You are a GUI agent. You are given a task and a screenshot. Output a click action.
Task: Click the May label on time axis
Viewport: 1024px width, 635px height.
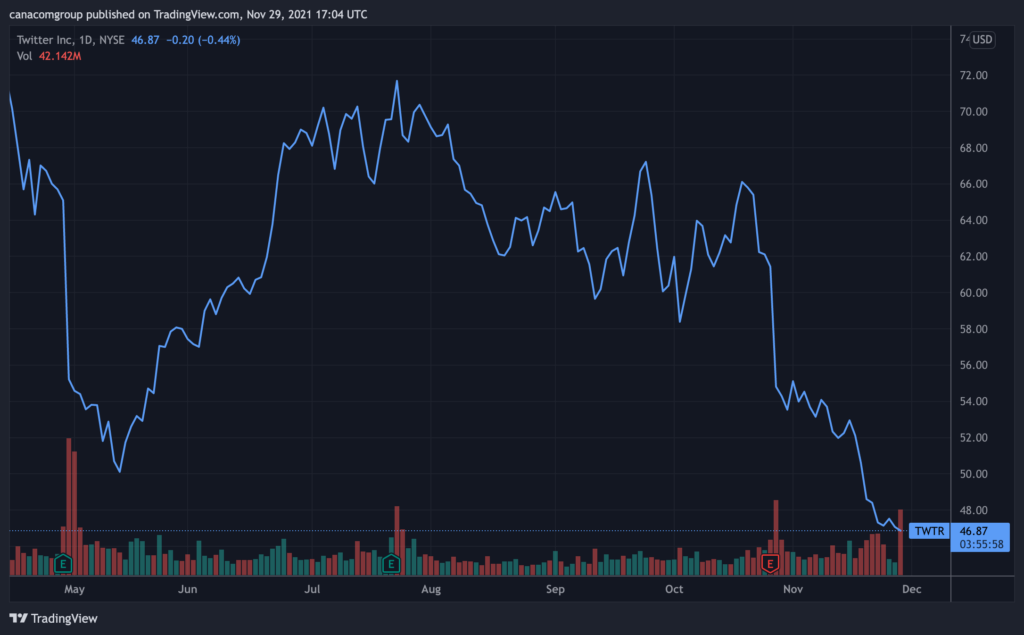click(74, 589)
